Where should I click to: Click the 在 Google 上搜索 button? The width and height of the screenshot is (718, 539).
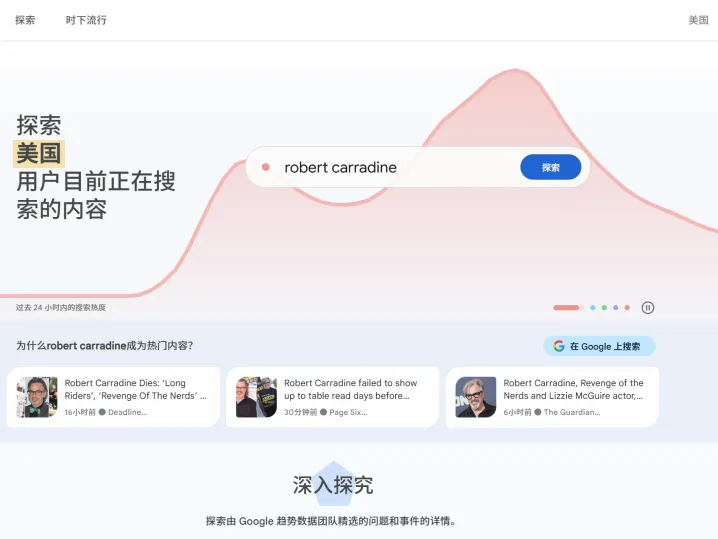click(x=599, y=346)
